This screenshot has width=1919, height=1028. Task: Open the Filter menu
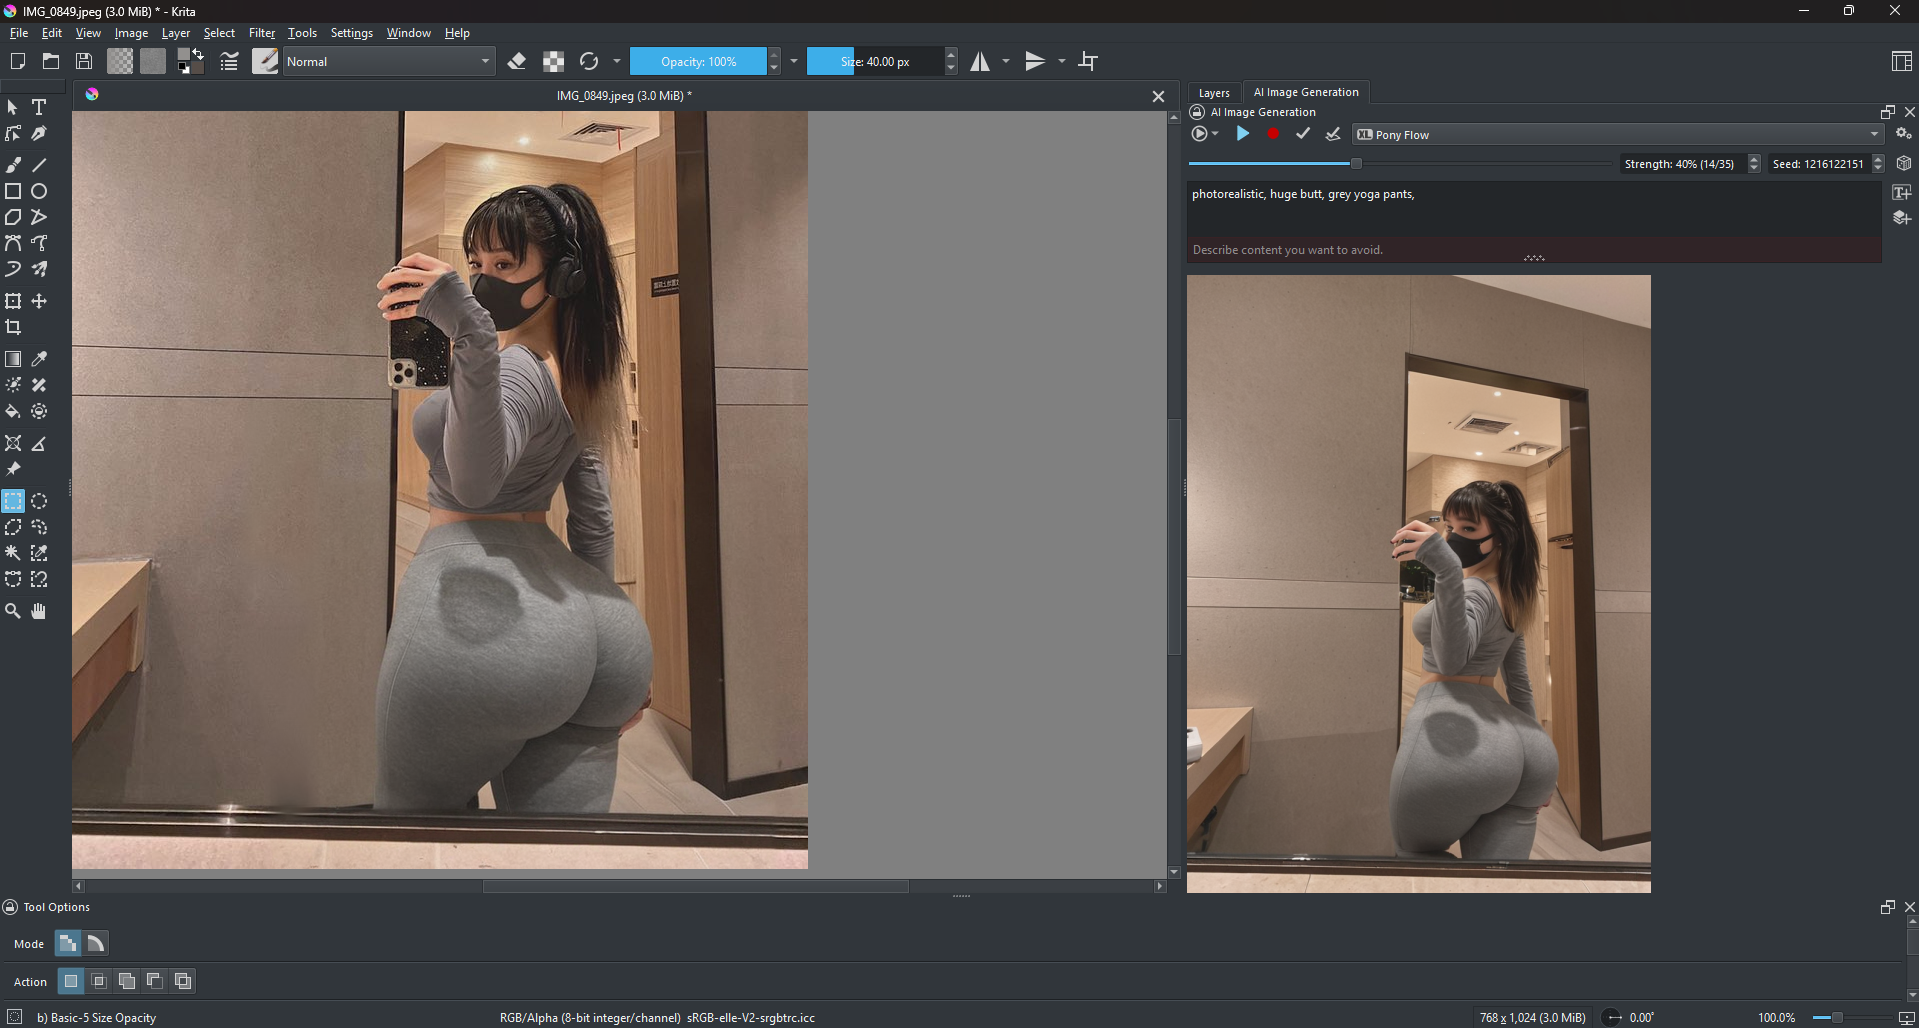pyautogui.click(x=261, y=33)
